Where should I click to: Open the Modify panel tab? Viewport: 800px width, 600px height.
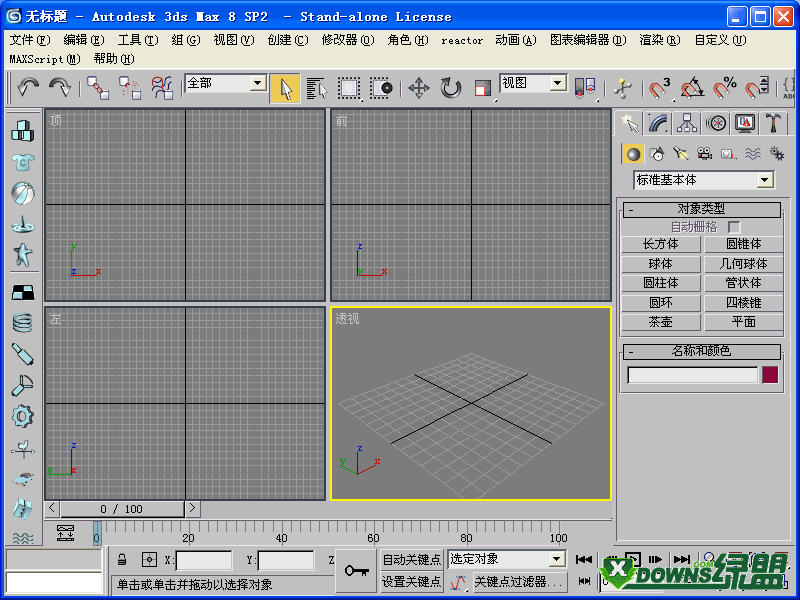(658, 123)
